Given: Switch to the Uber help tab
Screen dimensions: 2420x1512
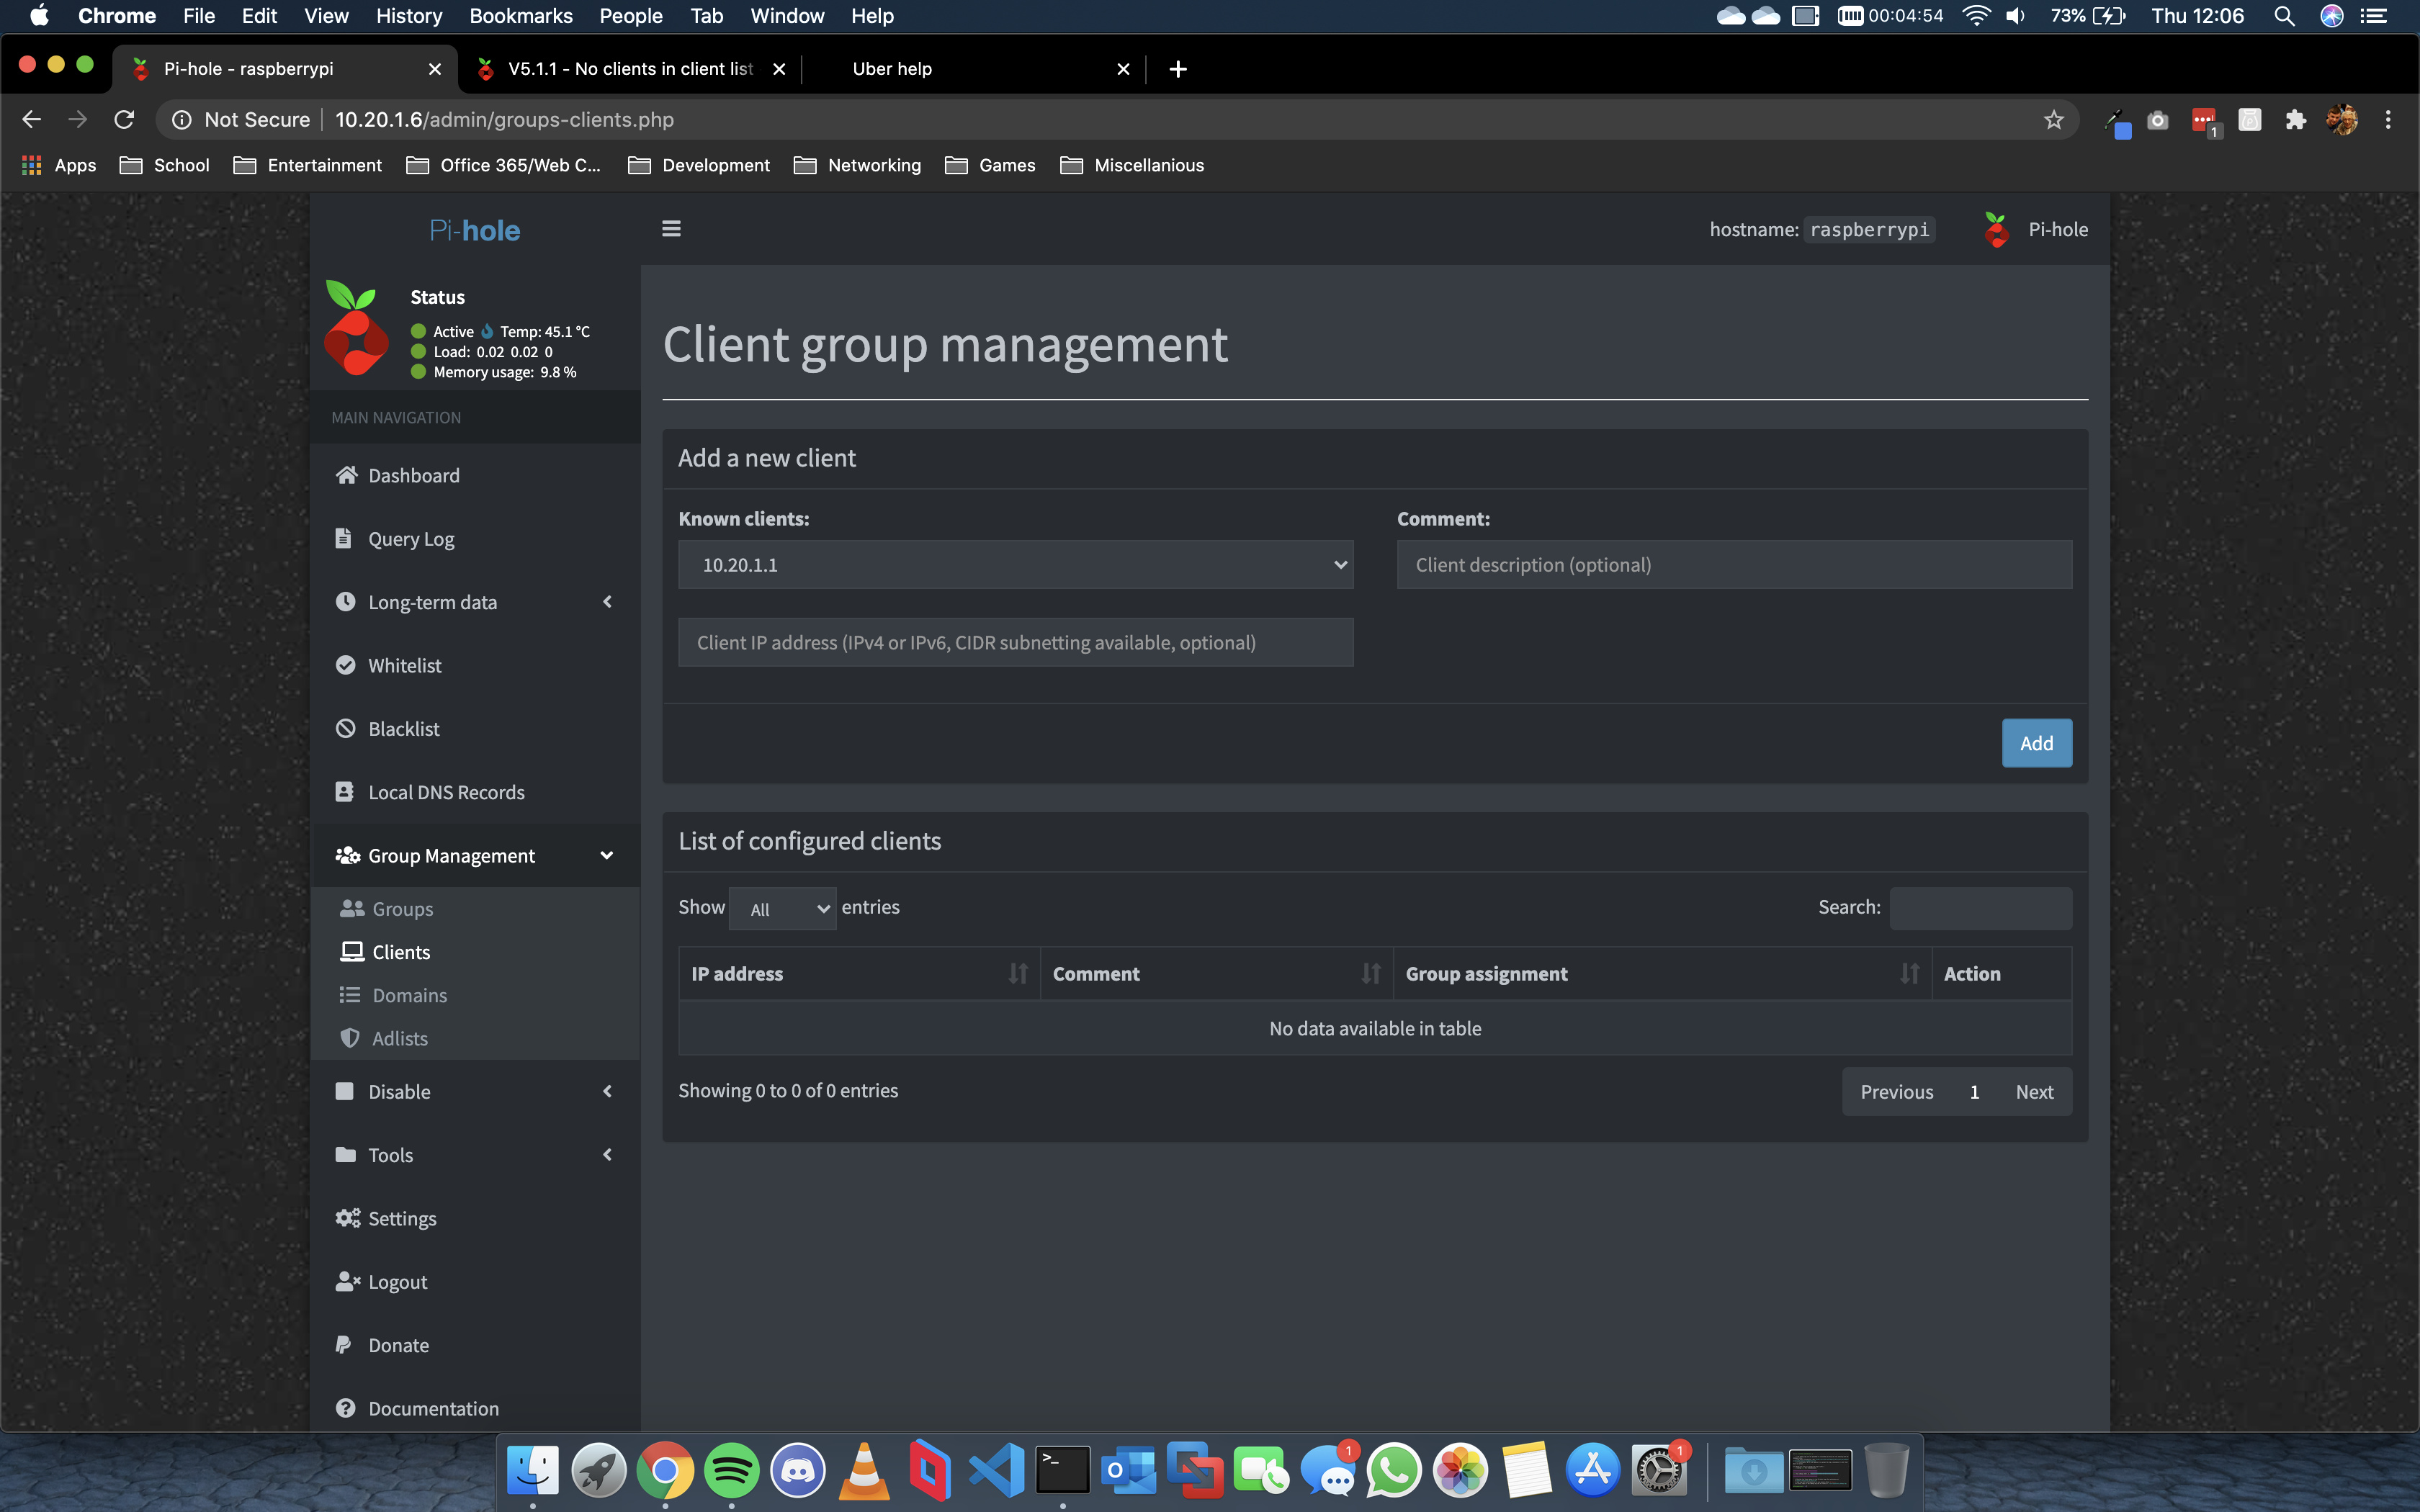Looking at the screenshot, I should click(892, 69).
